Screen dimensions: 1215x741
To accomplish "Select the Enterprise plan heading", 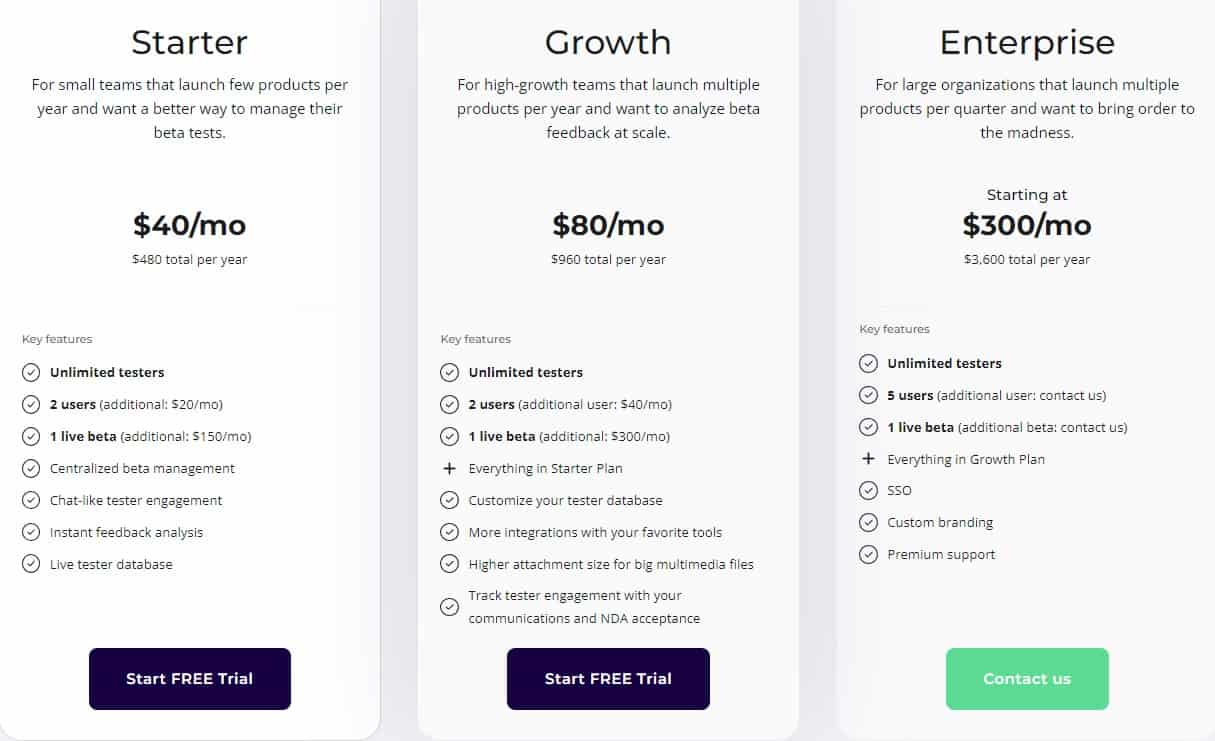I will tap(1027, 42).
